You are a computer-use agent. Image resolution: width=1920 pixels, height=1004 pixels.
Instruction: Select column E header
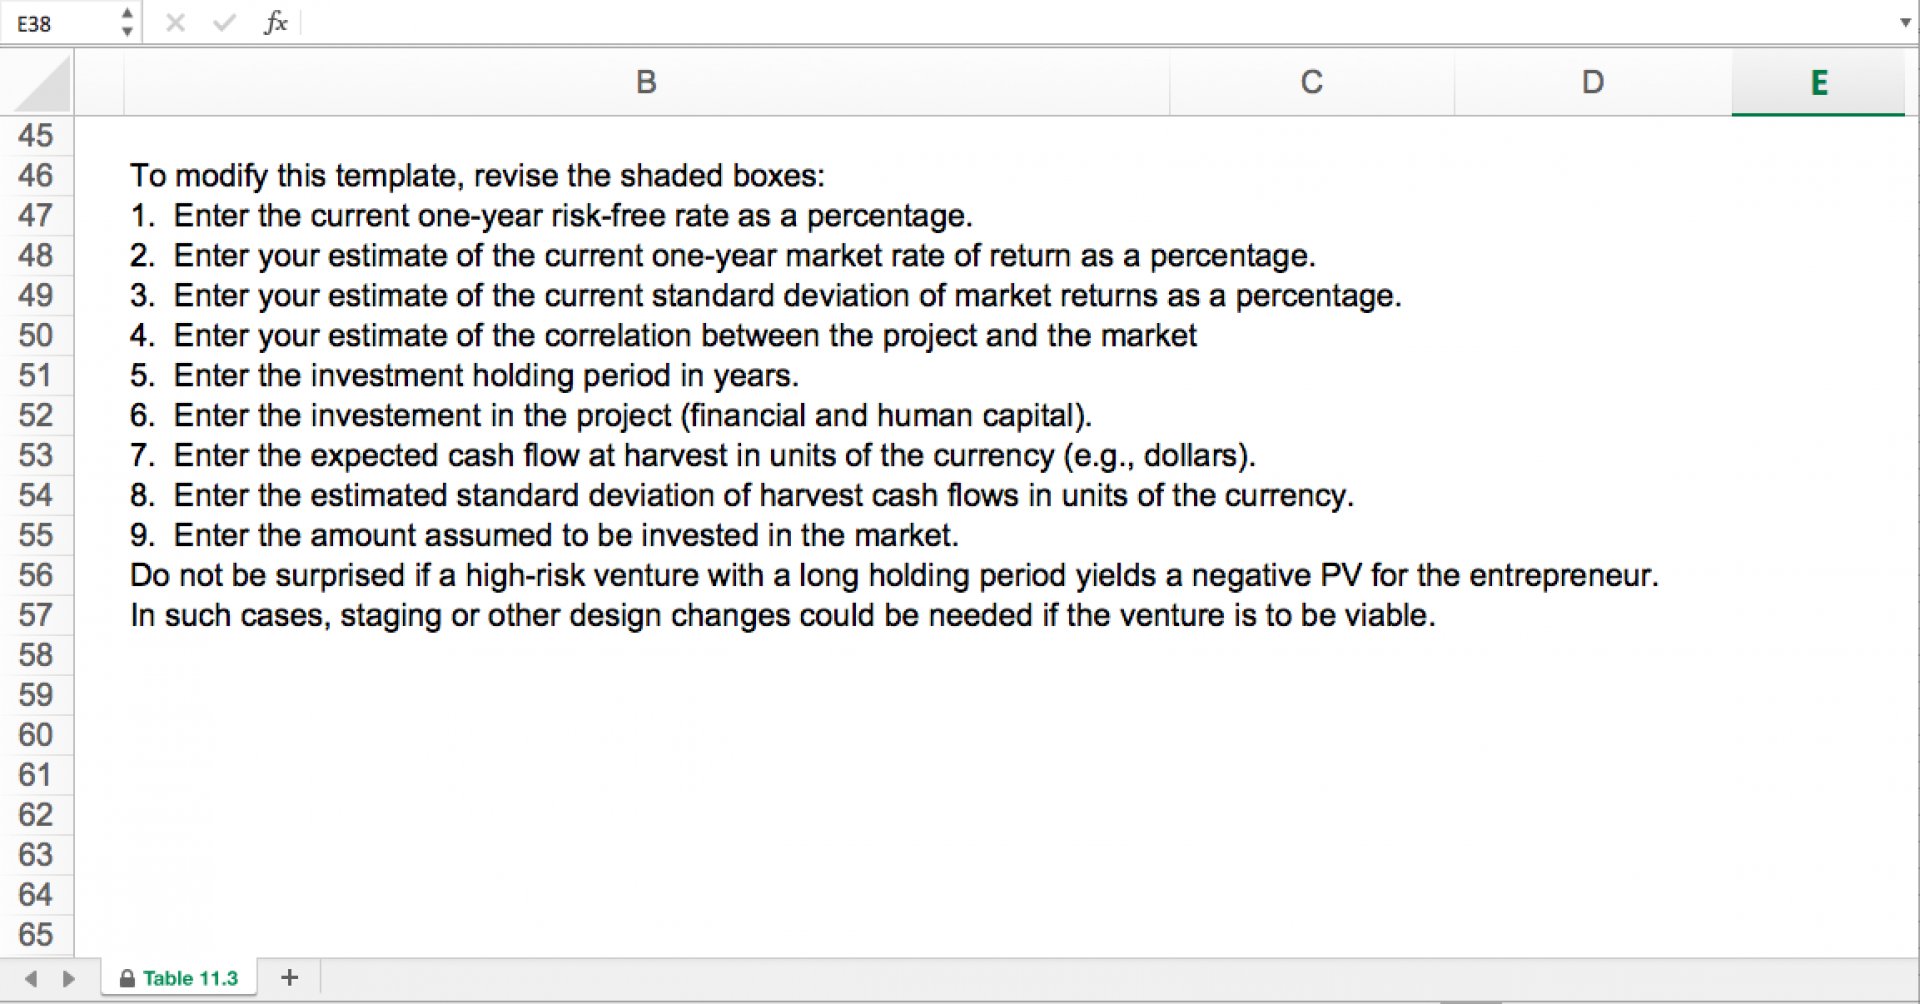(1818, 82)
